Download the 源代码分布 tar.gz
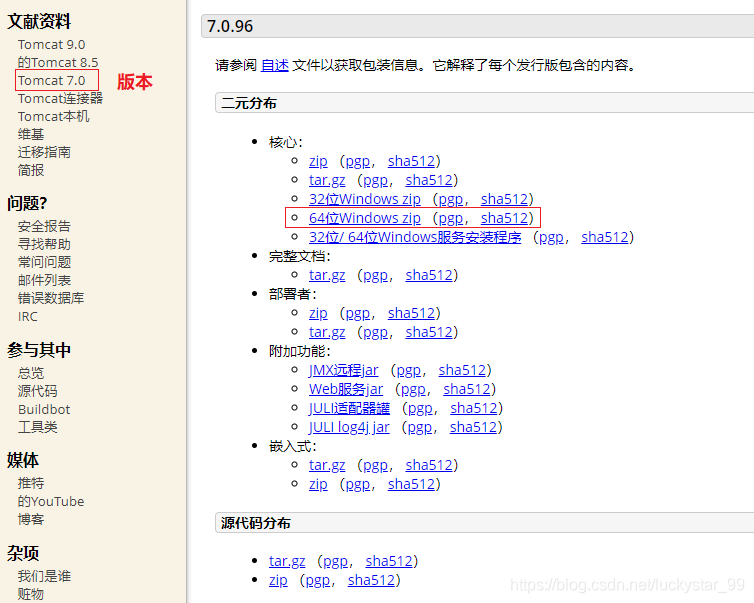 click(x=287, y=561)
